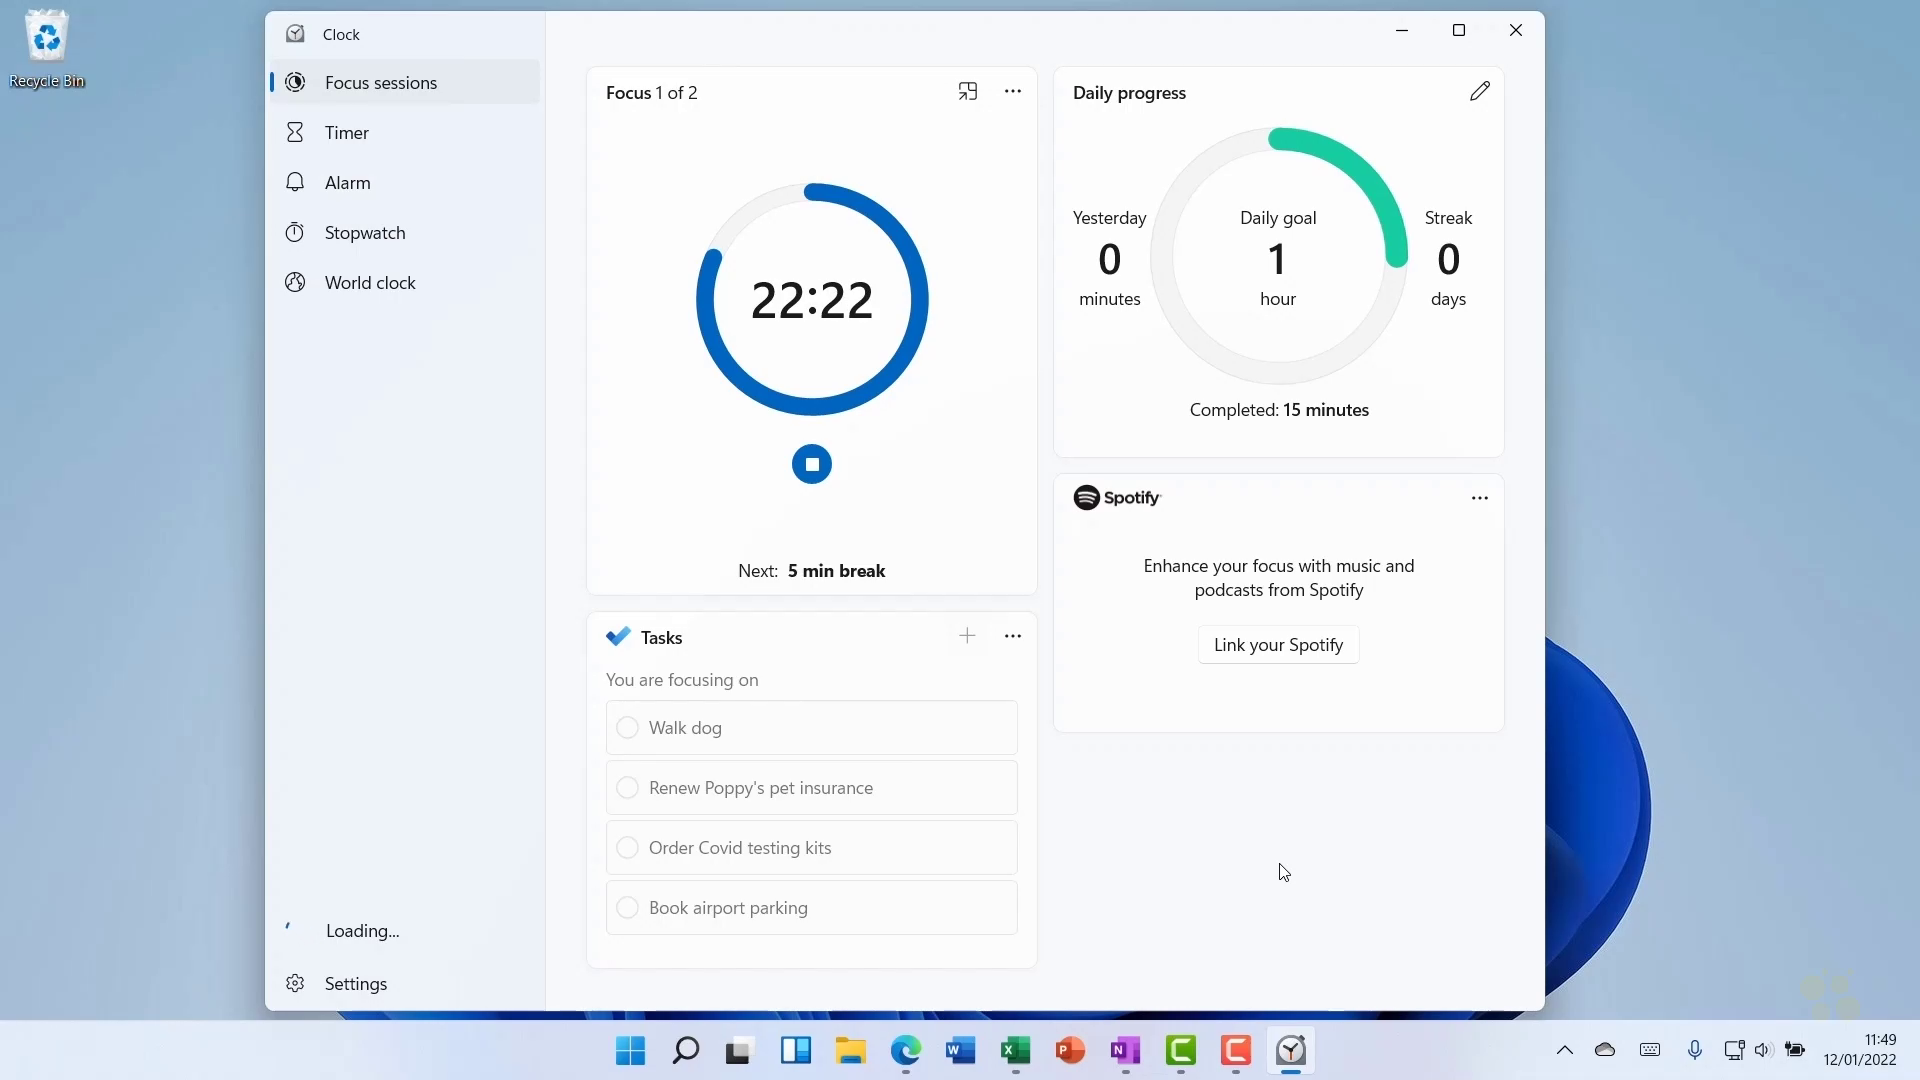Image resolution: width=1920 pixels, height=1080 pixels.
Task: Click the World clock globe icon
Action: [295, 282]
